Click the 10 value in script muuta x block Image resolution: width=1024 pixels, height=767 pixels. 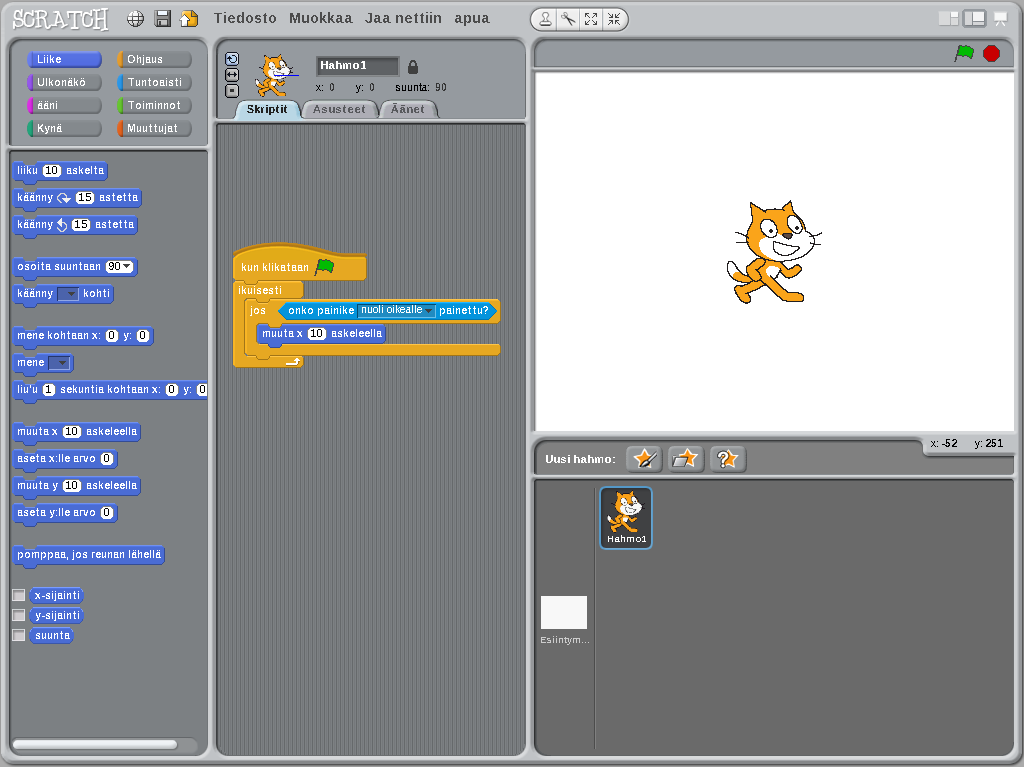[x=316, y=333]
